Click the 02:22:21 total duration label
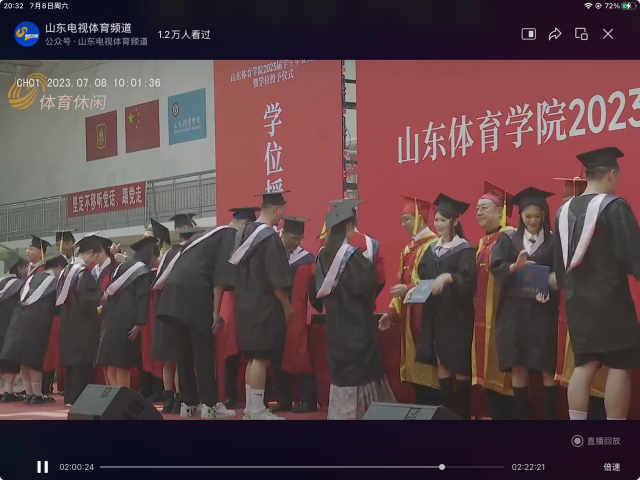The image size is (640, 480). 529,467
